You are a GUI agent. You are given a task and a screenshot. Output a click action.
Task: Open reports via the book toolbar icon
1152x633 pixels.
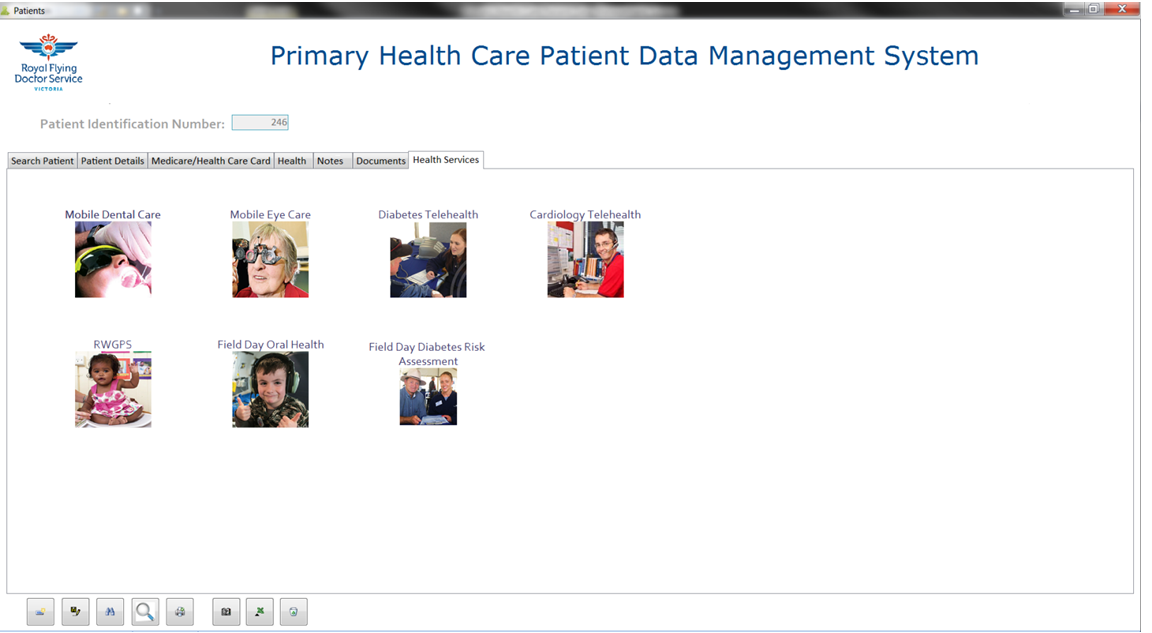pos(225,611)
